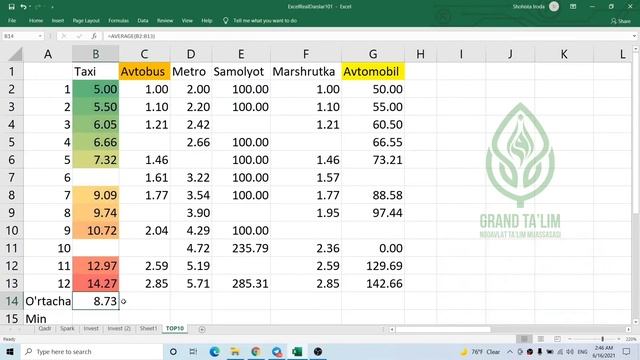Click the zoom slider handle
The width and height of the screenshot is (640, 360).
point(602,339)
